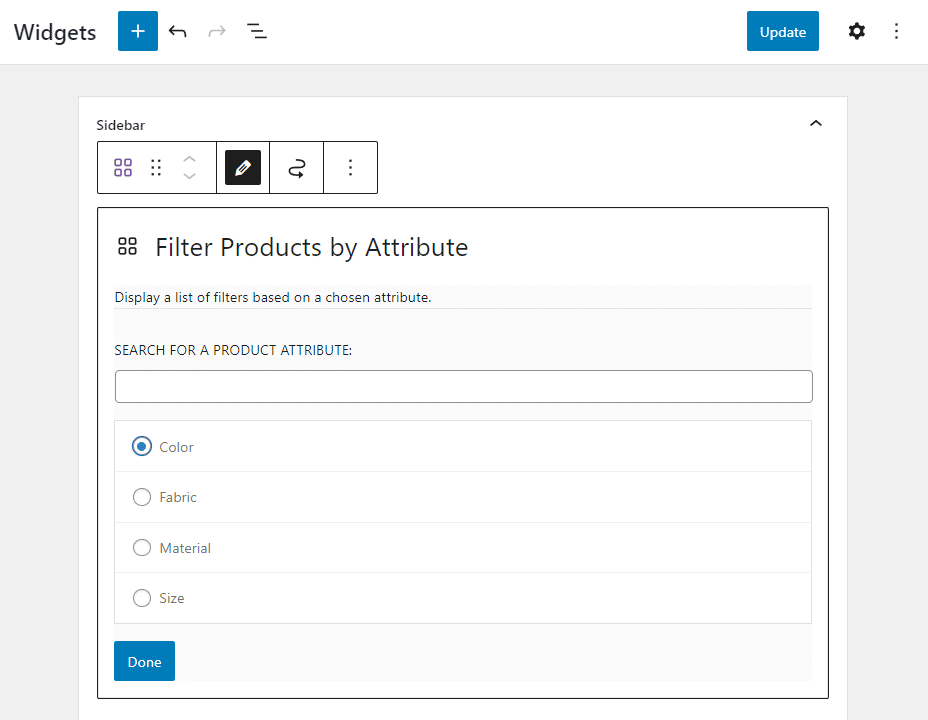This screenshot has width=928, height=720.
Task: Click the Undo icon
Action: tap(177, 31)
